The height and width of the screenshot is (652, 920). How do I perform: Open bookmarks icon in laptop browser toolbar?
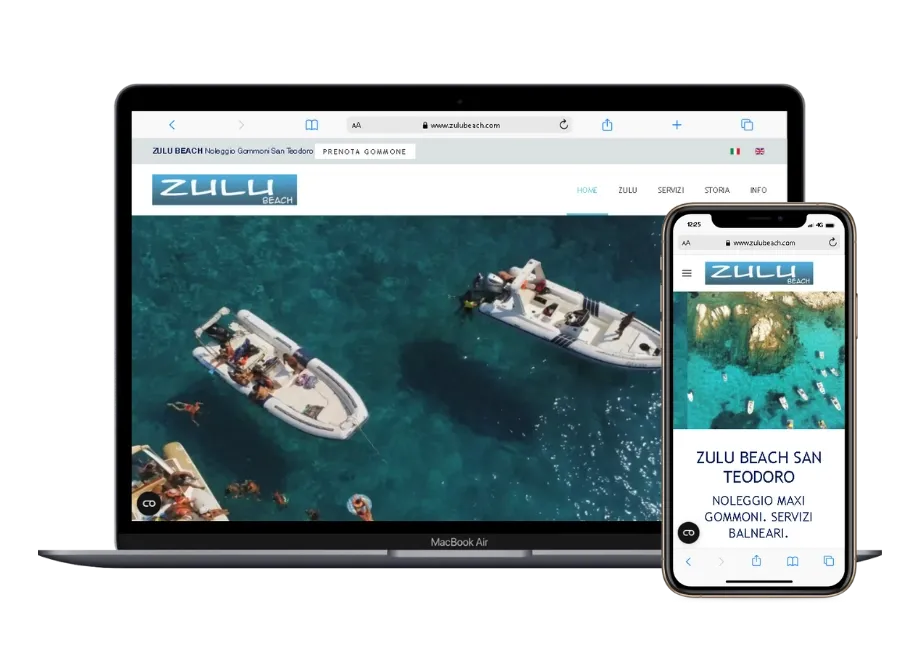pyautogui.click(x=312, y=125)
